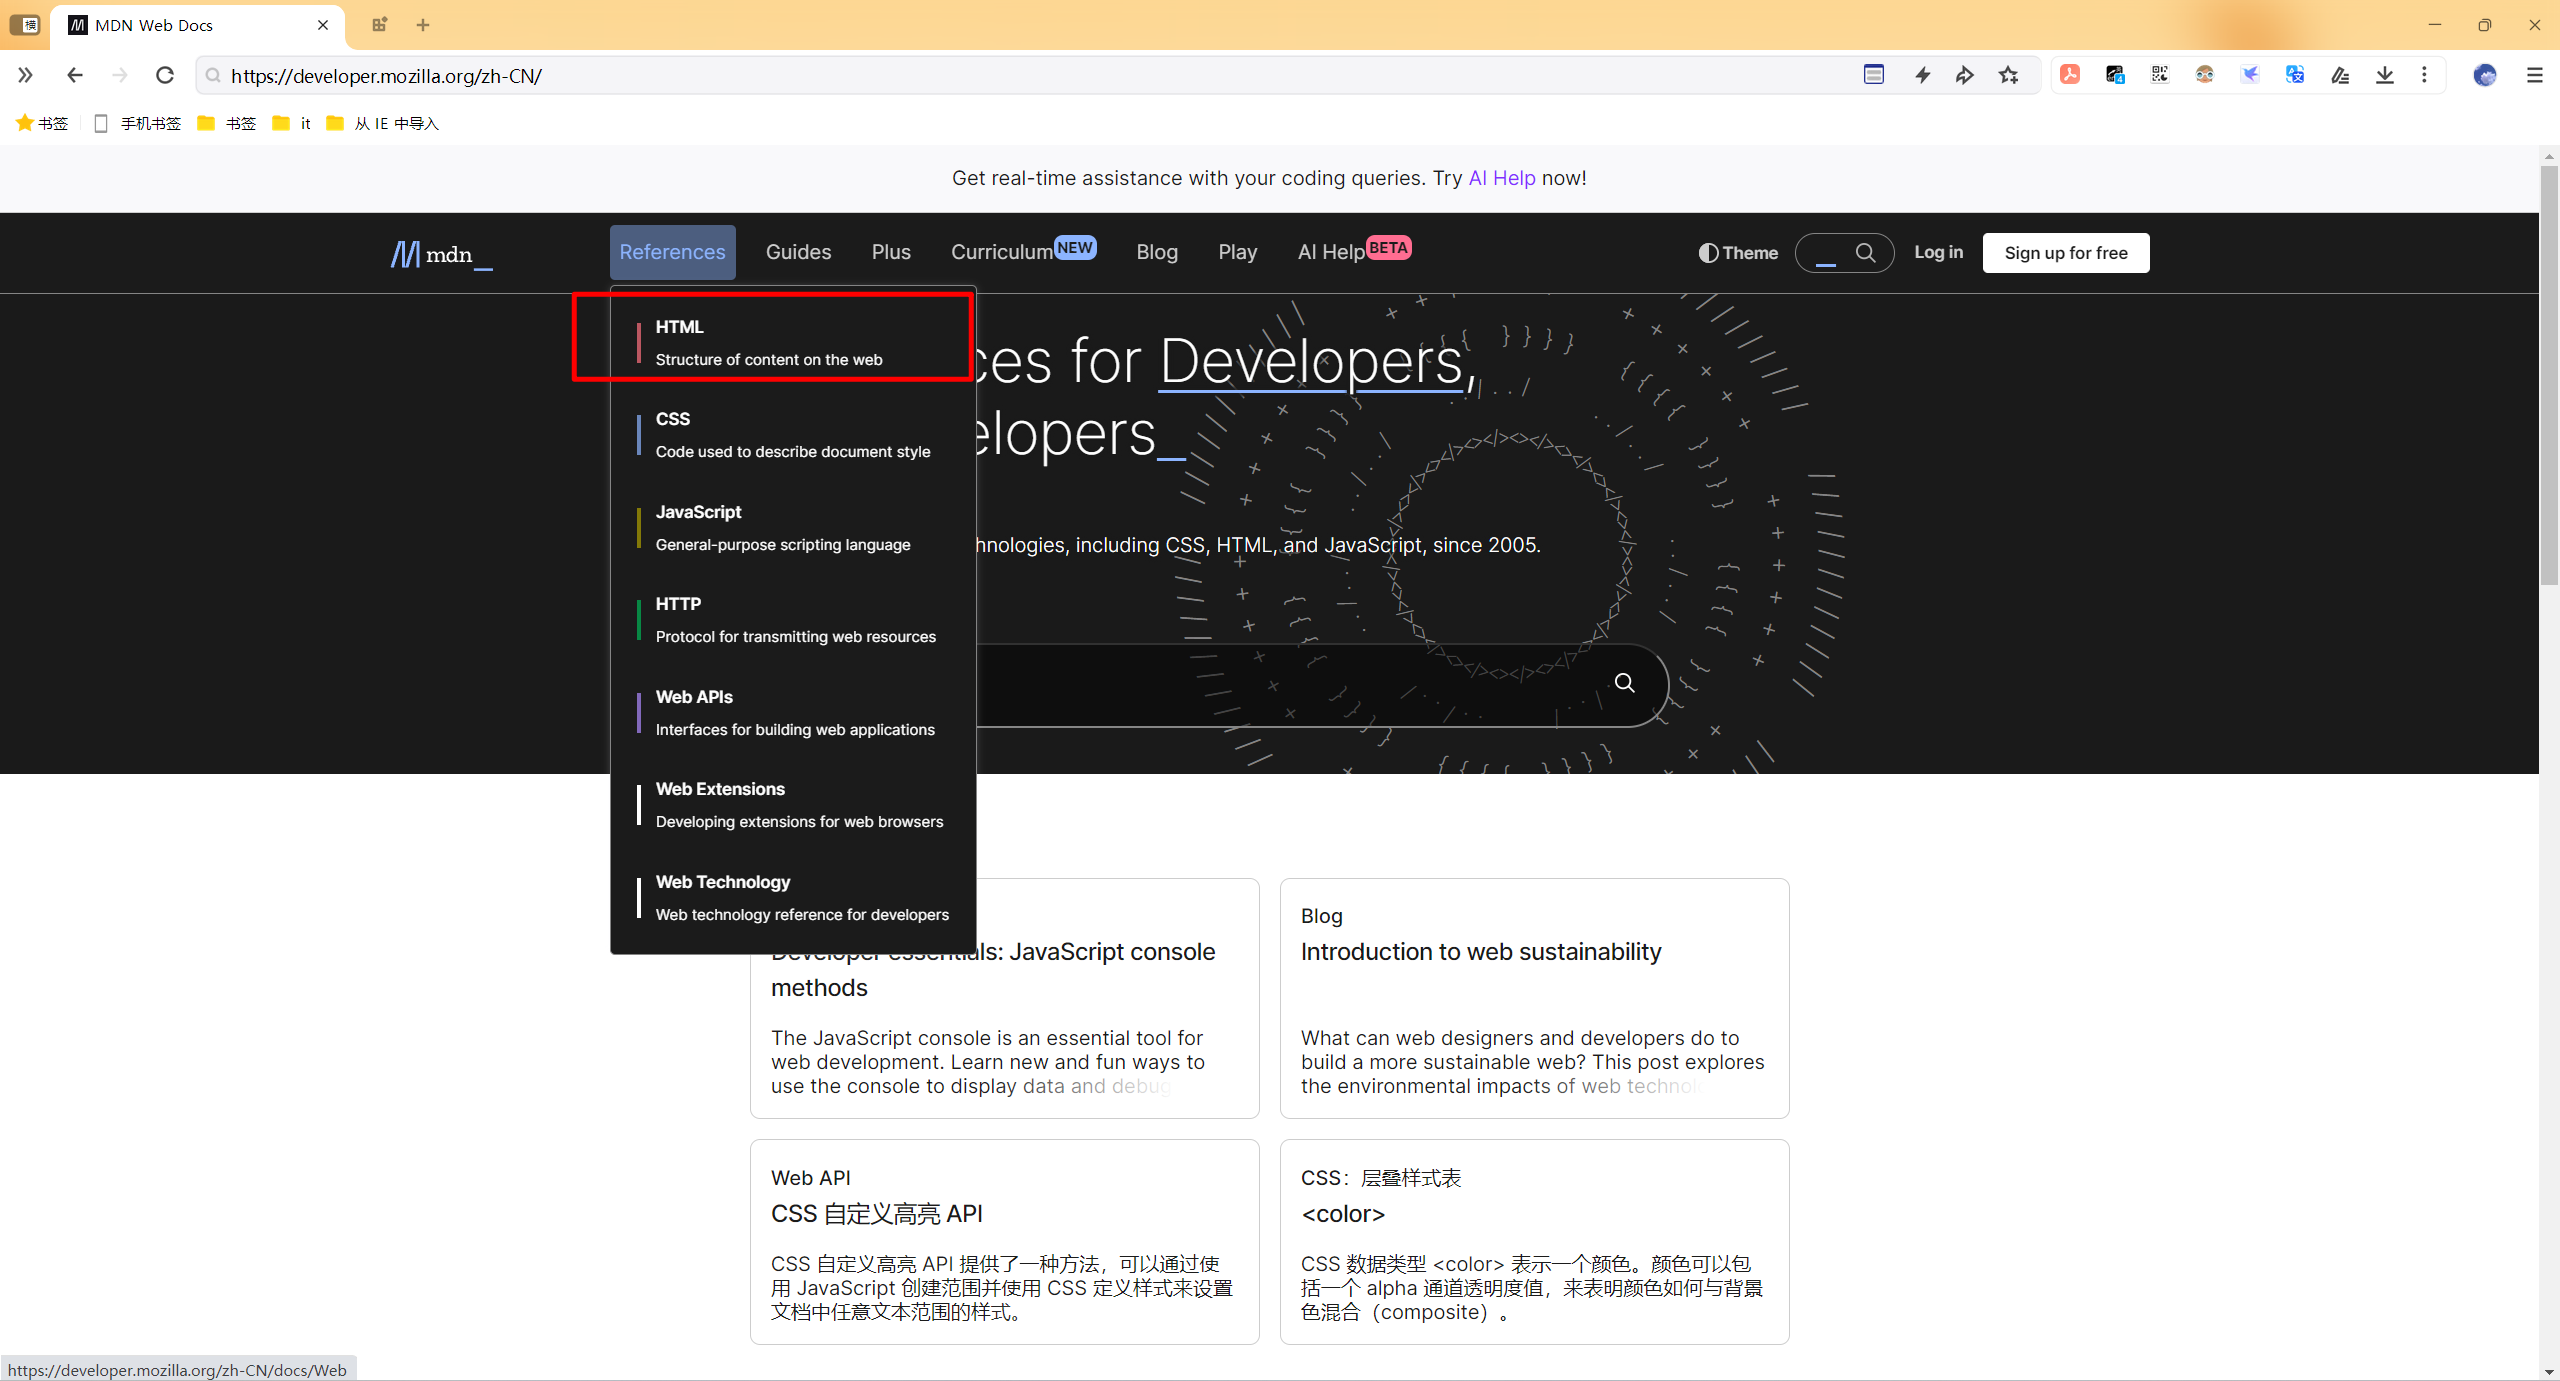
Task: Open 手机书签 mobile bookmarks
Action: tap(137, 123)
